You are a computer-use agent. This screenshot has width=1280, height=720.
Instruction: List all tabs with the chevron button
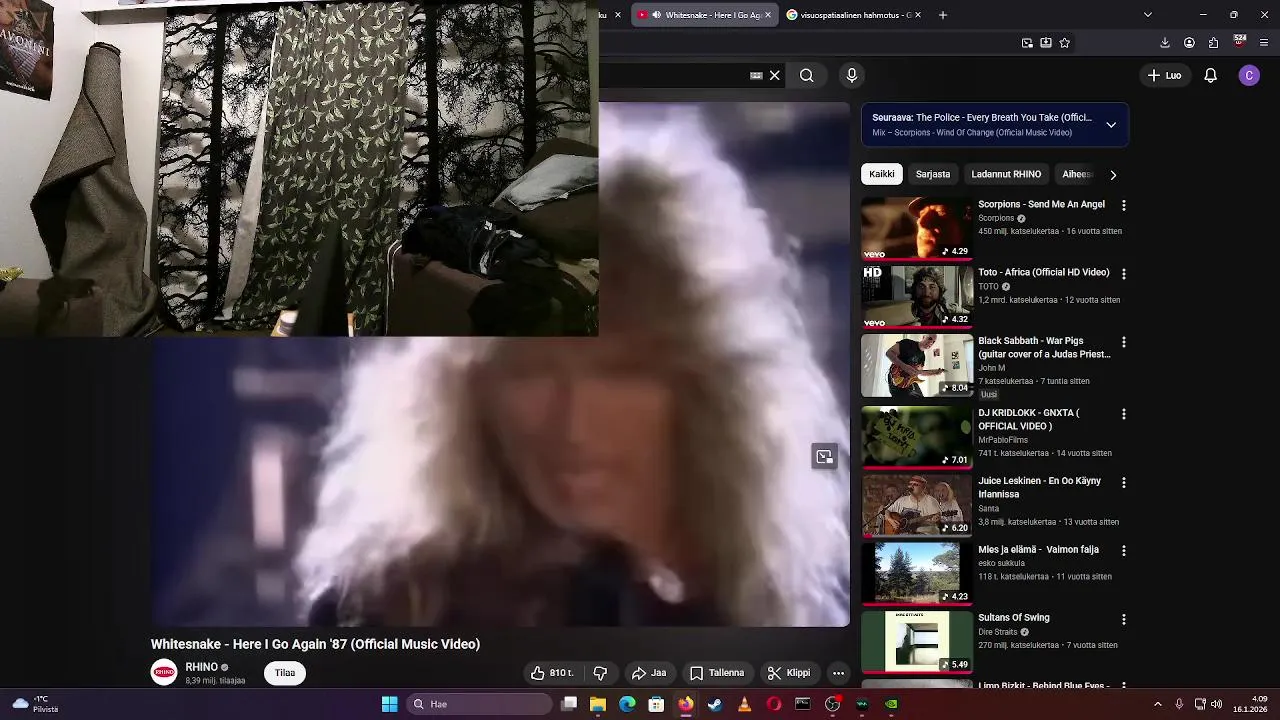click(1147, 15)
